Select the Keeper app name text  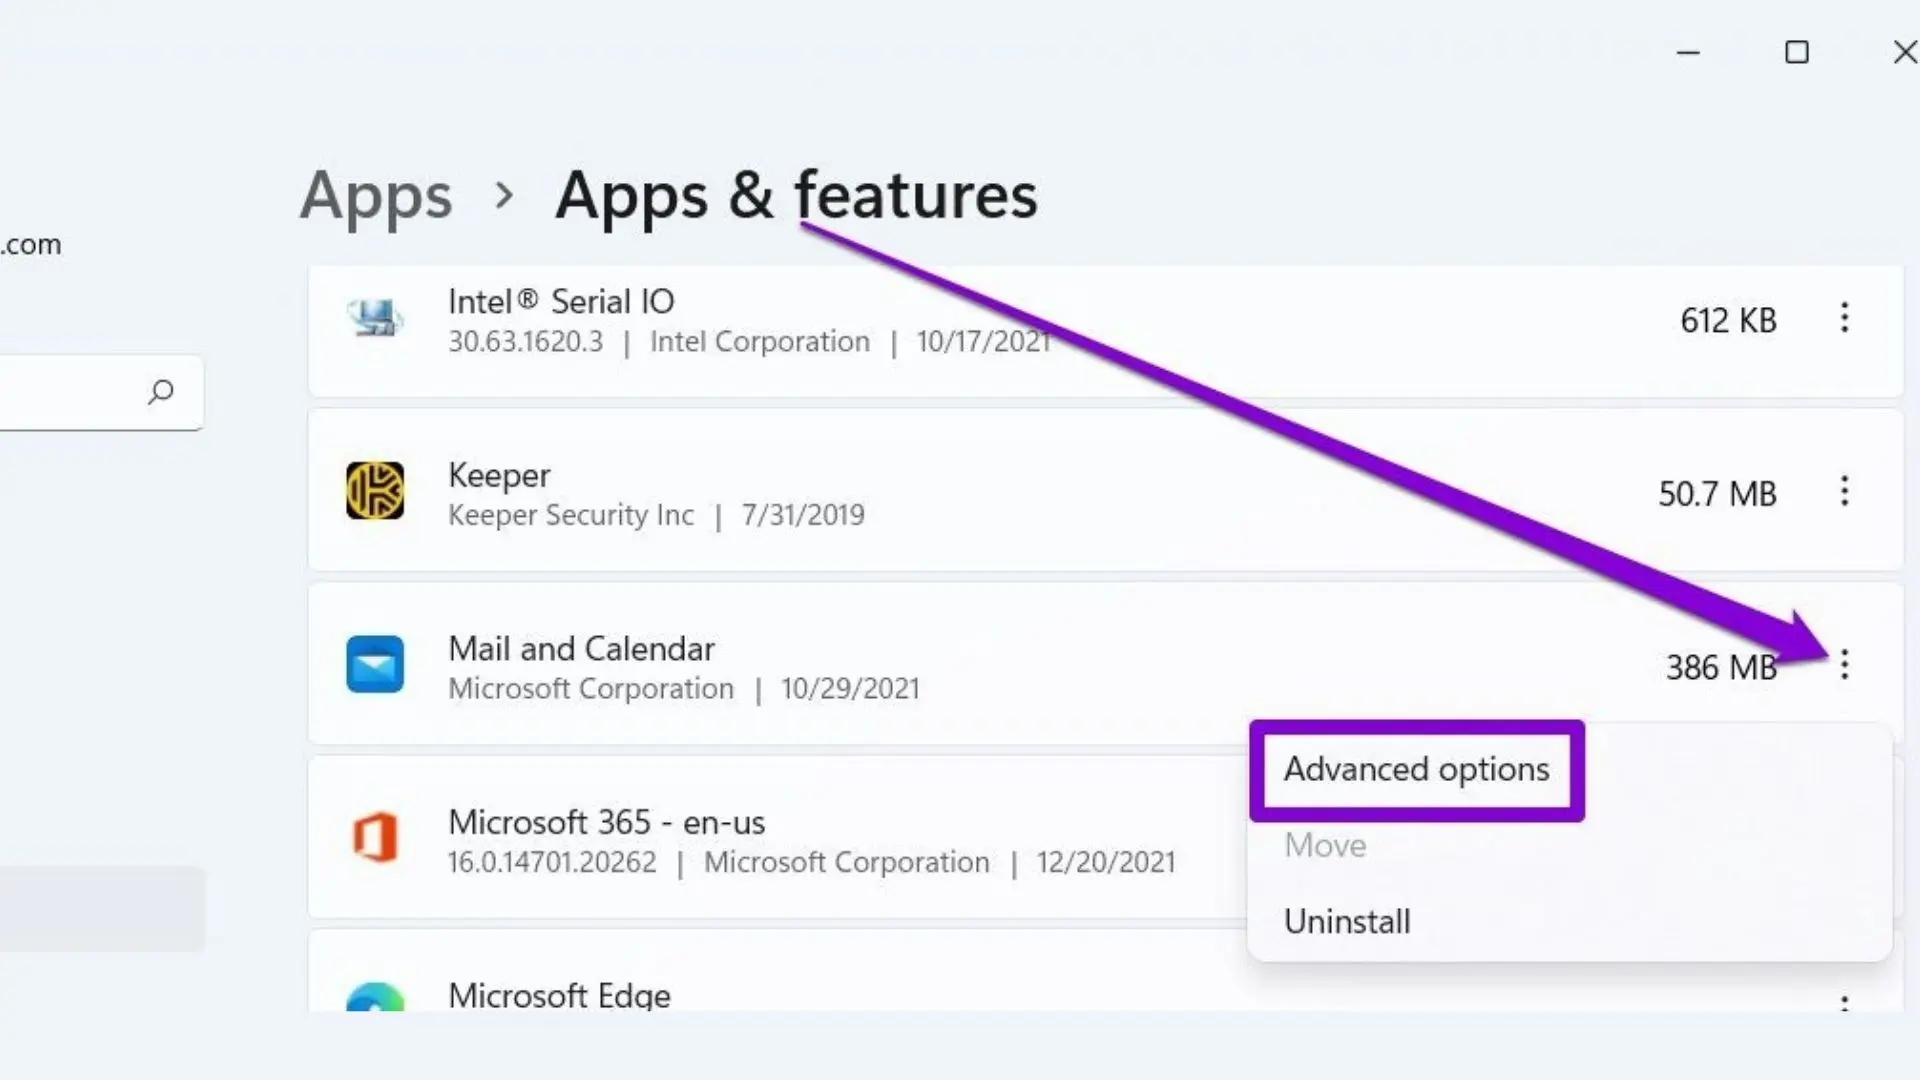tap(499, 475)
